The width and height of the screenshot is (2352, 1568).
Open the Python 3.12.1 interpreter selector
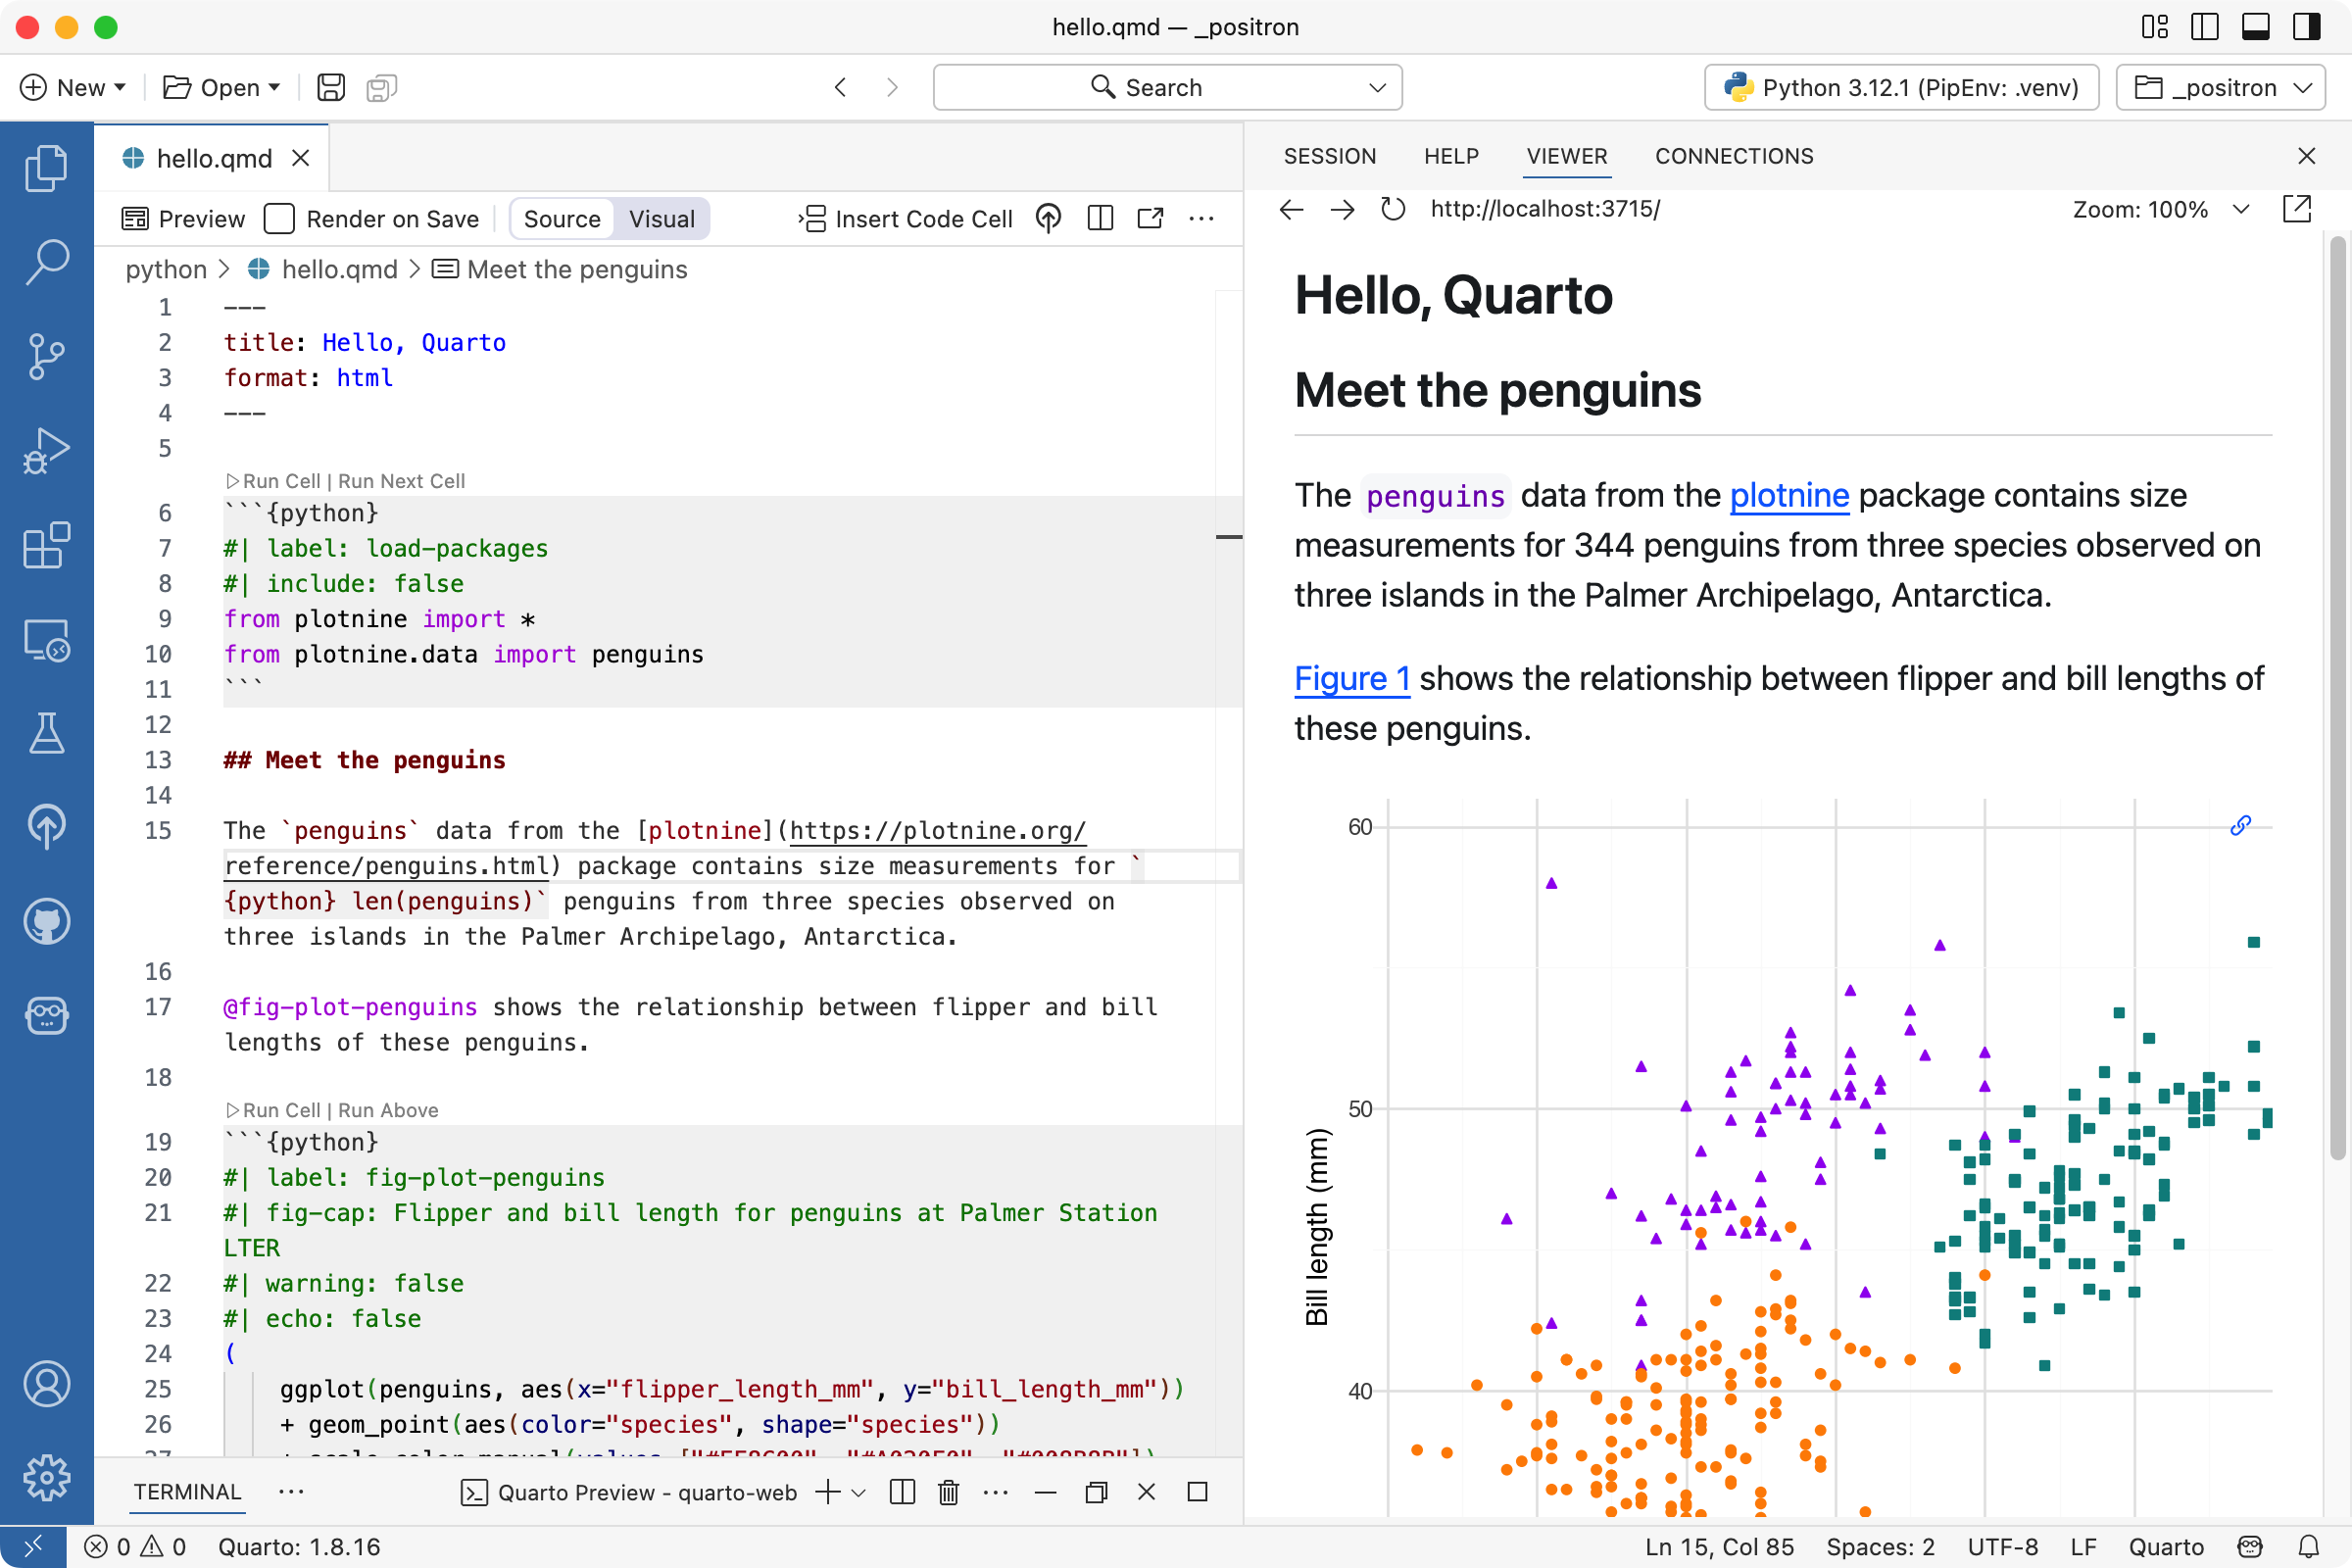(1899, 87)
